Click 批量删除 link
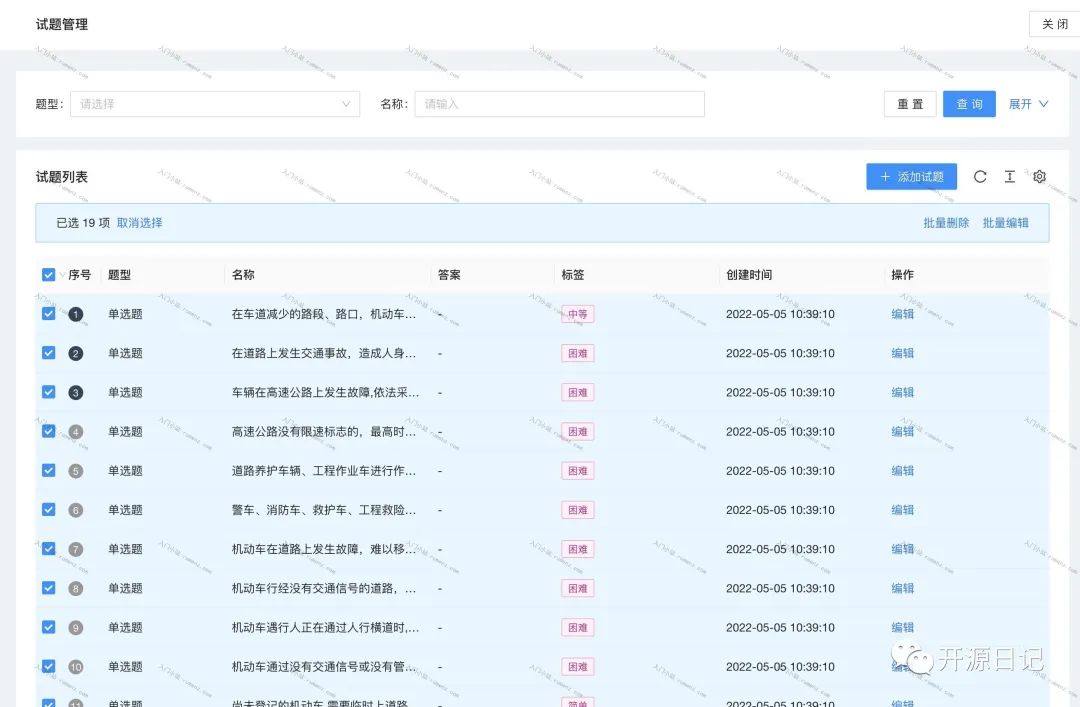The image size is (1080, 707). click(946, 223)
